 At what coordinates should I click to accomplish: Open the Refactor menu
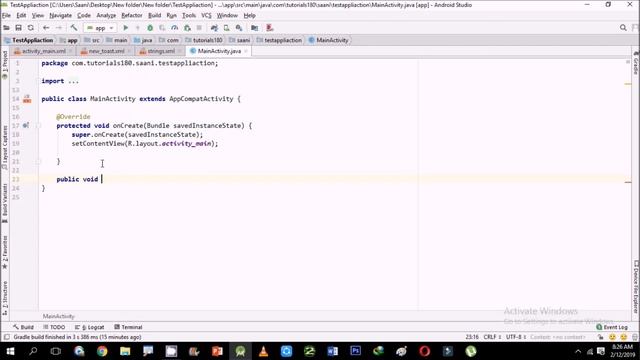click(x=132, y=16)
